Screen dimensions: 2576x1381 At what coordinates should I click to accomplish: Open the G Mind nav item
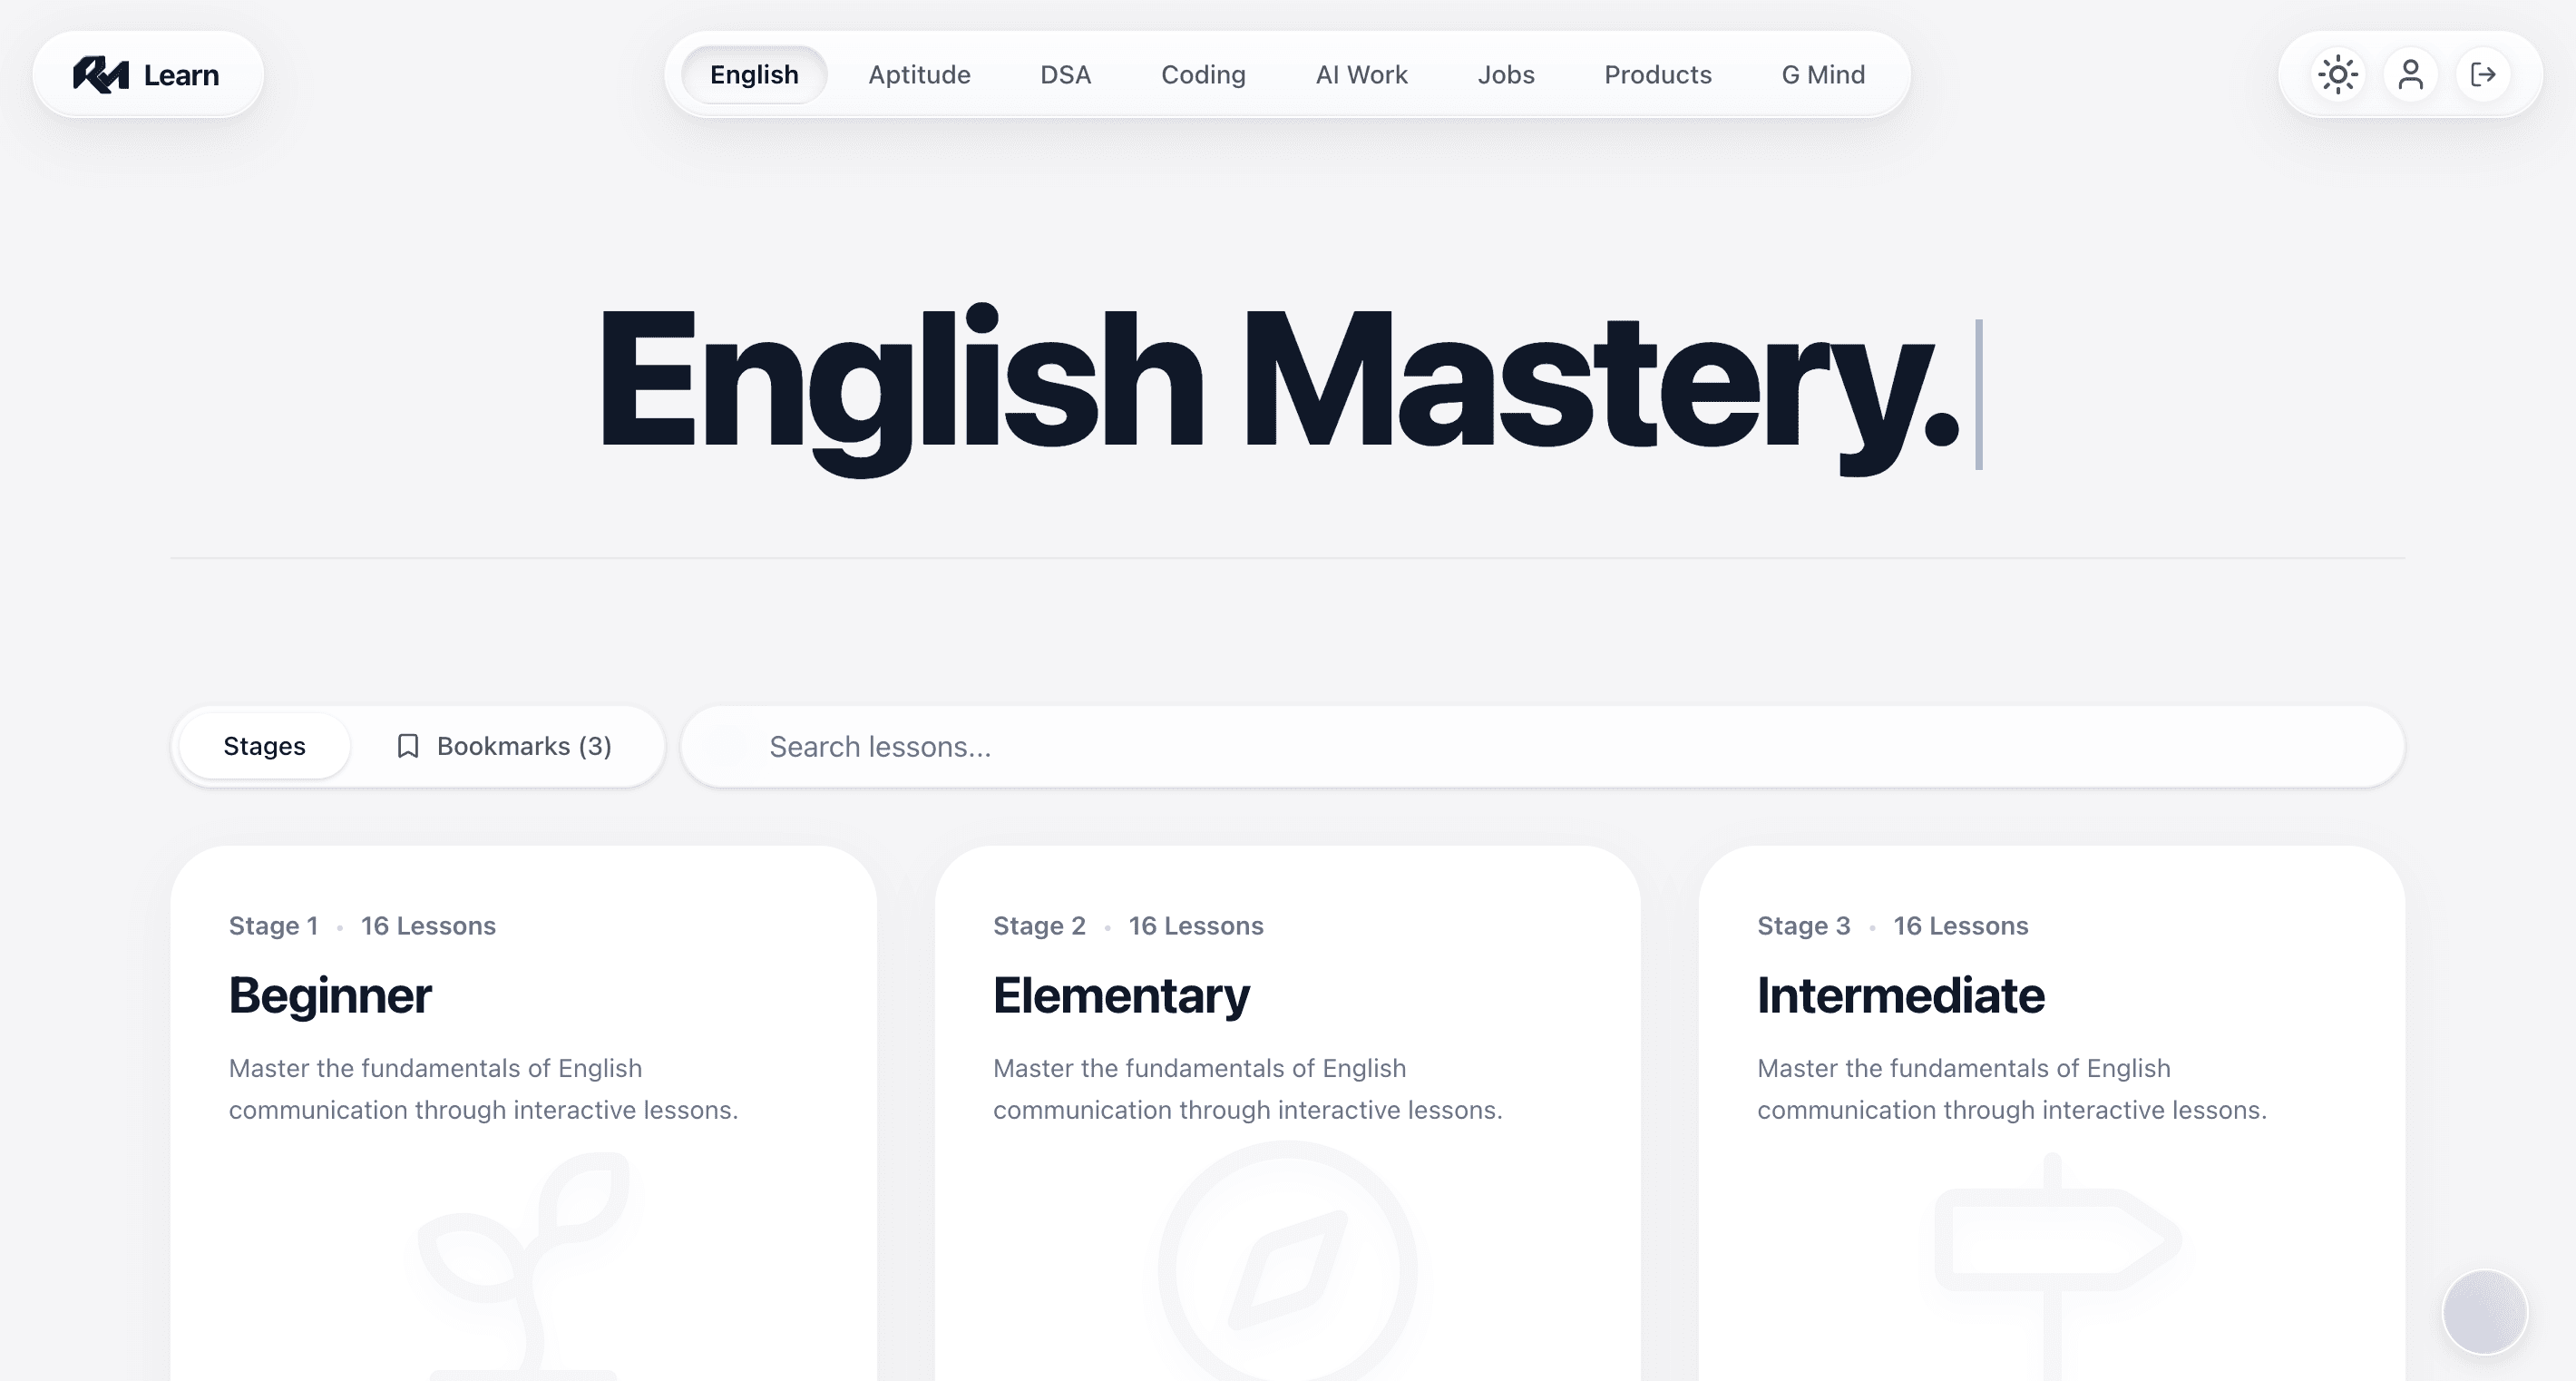pyautogui.click(x=1823, y=75)
